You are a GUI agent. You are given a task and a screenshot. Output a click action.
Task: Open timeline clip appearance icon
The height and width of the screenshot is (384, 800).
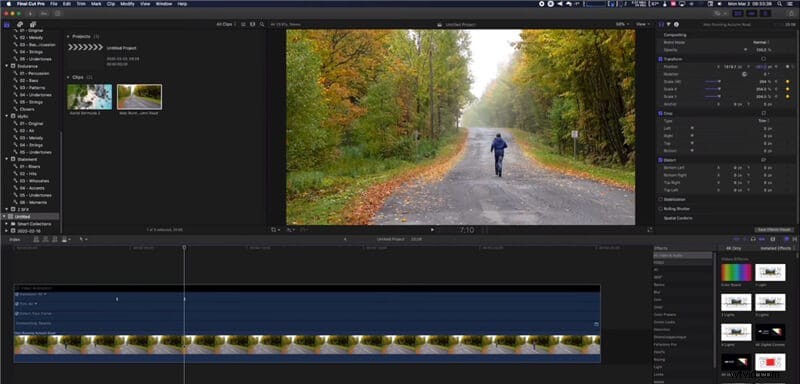[x=773, y=239]
